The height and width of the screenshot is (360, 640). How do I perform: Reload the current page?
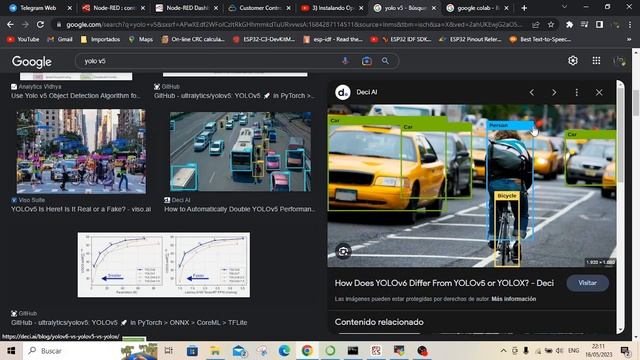pyautogui.click(x=40, y=24)
